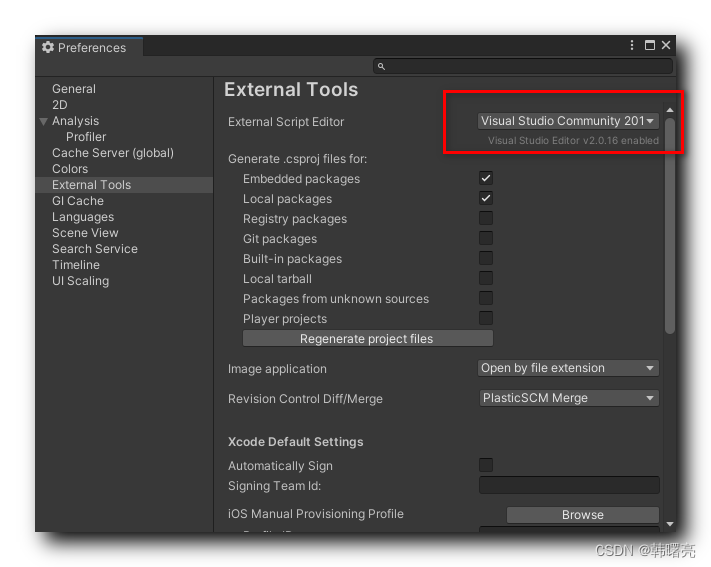Viewport: 711px width, 567px height.
Task: Open Scene View preferences
Action: pos(85,233)
